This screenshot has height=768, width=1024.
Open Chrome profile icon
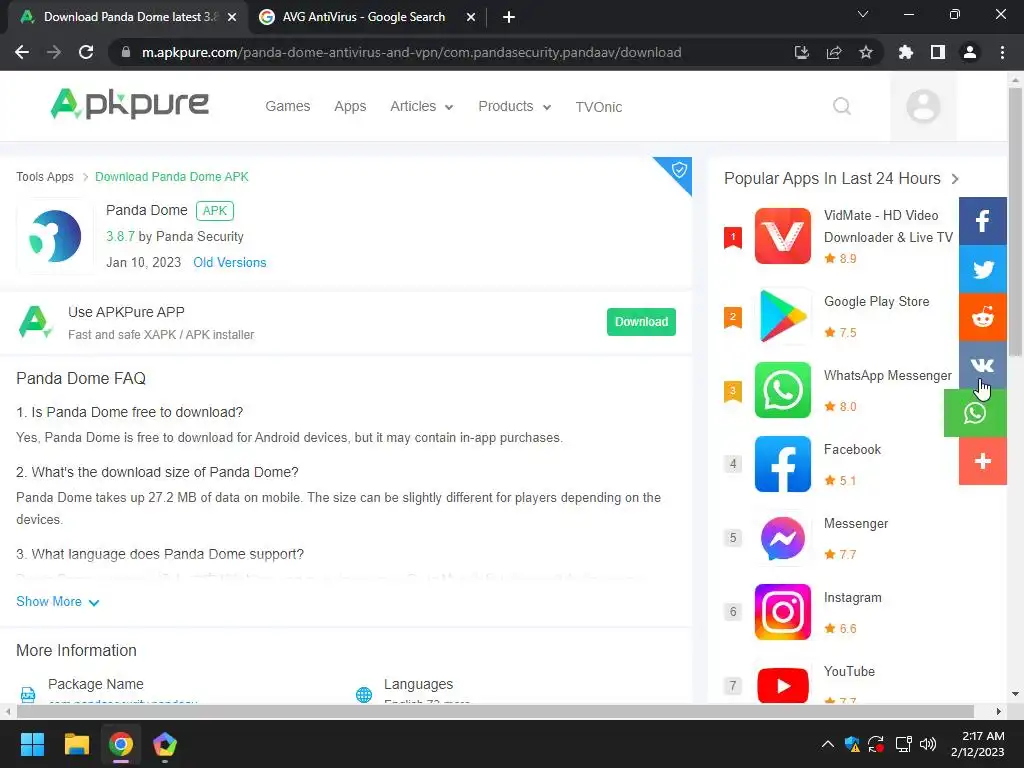(970, 52)
